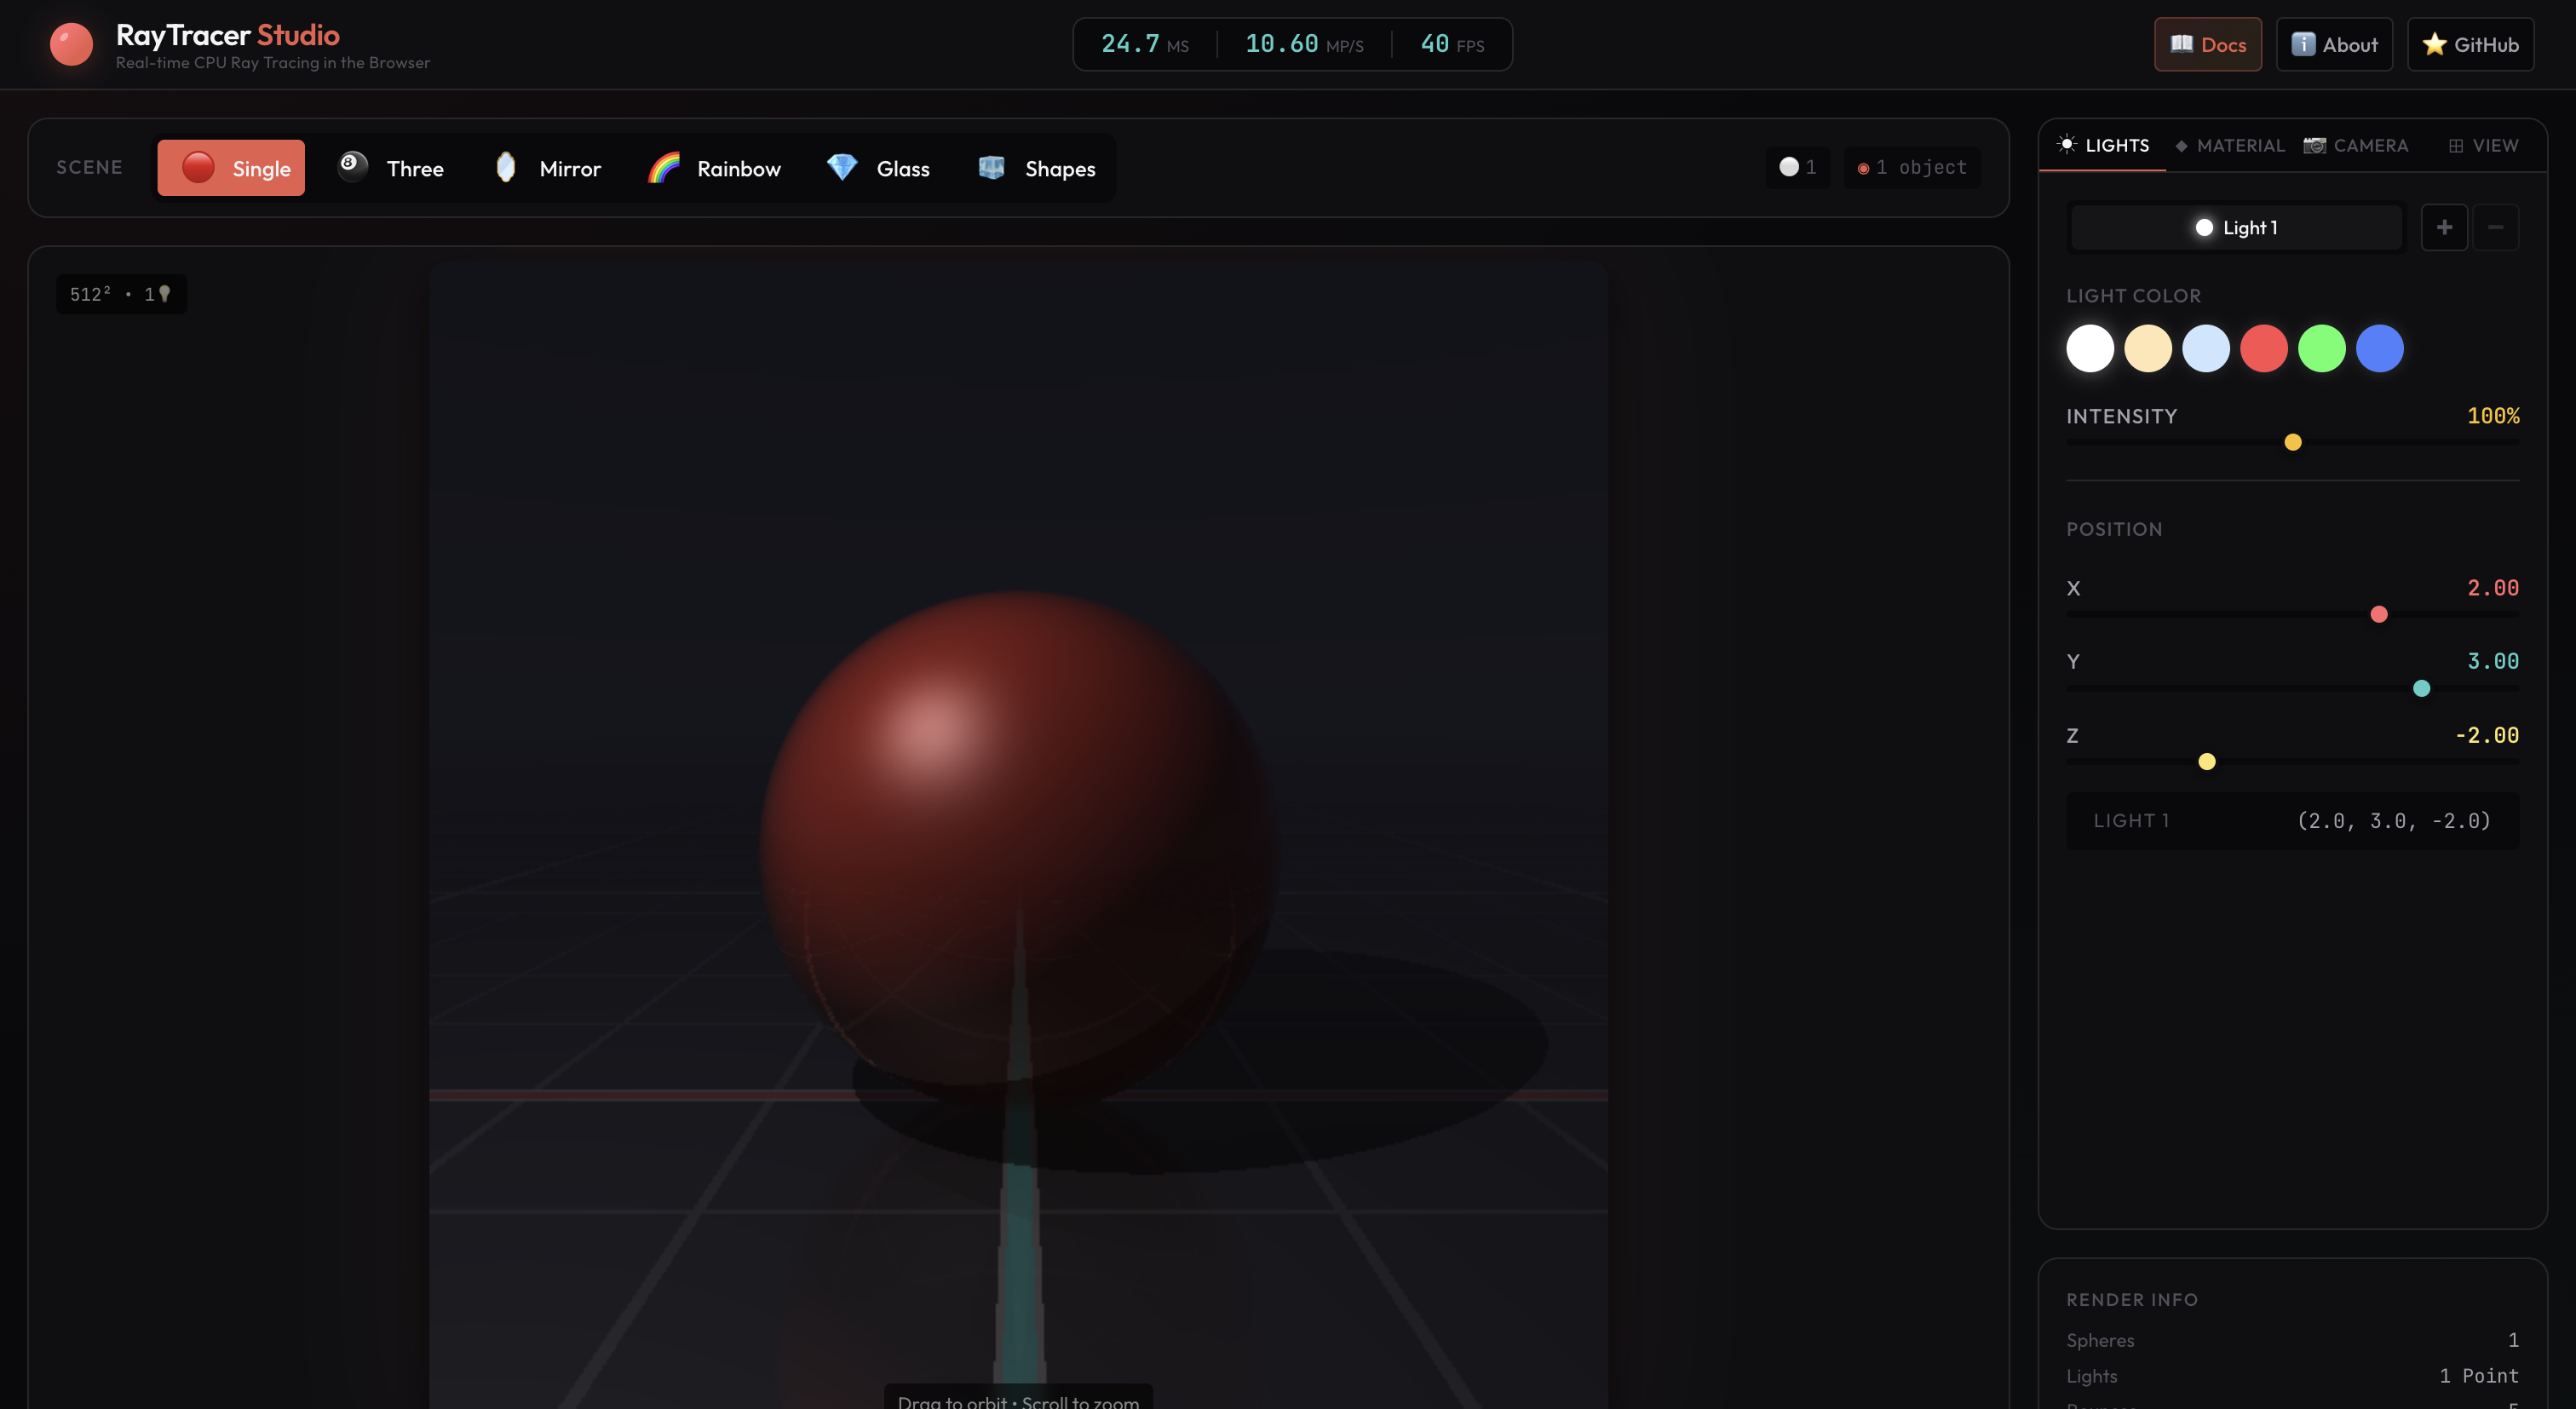Select the Light 1 entry
This screenshot has height=1409, width=2576.
(2236, 228)
